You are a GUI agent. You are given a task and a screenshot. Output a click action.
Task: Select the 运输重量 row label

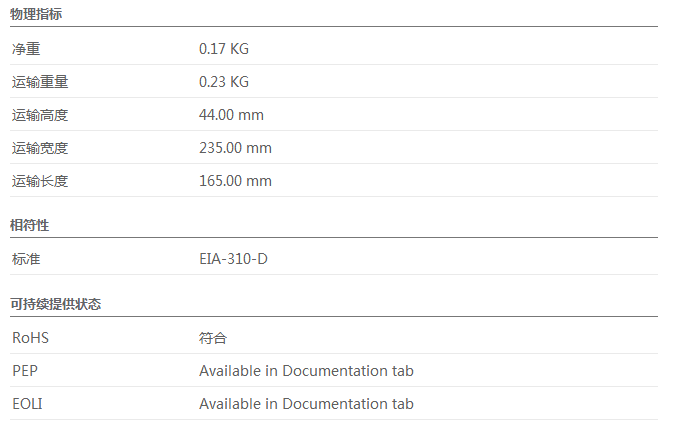pyautogui.click(x=40, y=82)
